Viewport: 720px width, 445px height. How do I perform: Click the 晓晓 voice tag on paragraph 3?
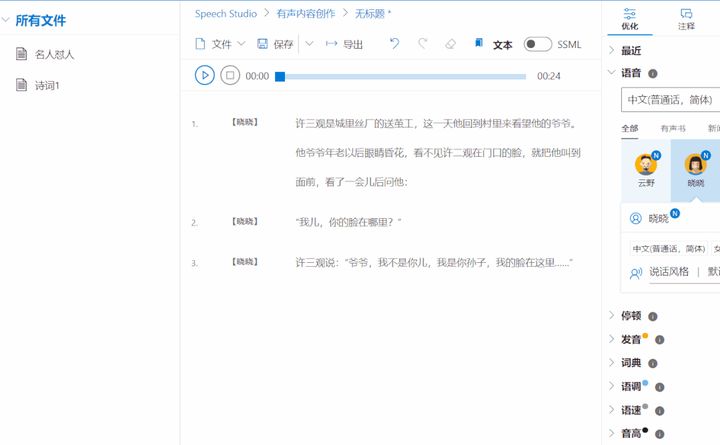(x=245, y=262)
